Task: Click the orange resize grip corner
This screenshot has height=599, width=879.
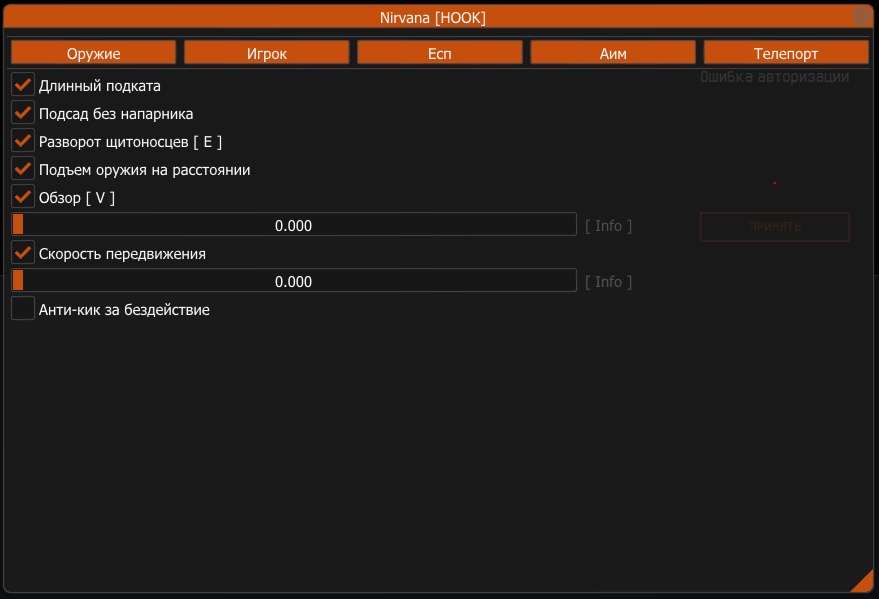Action: click(864, 582)
